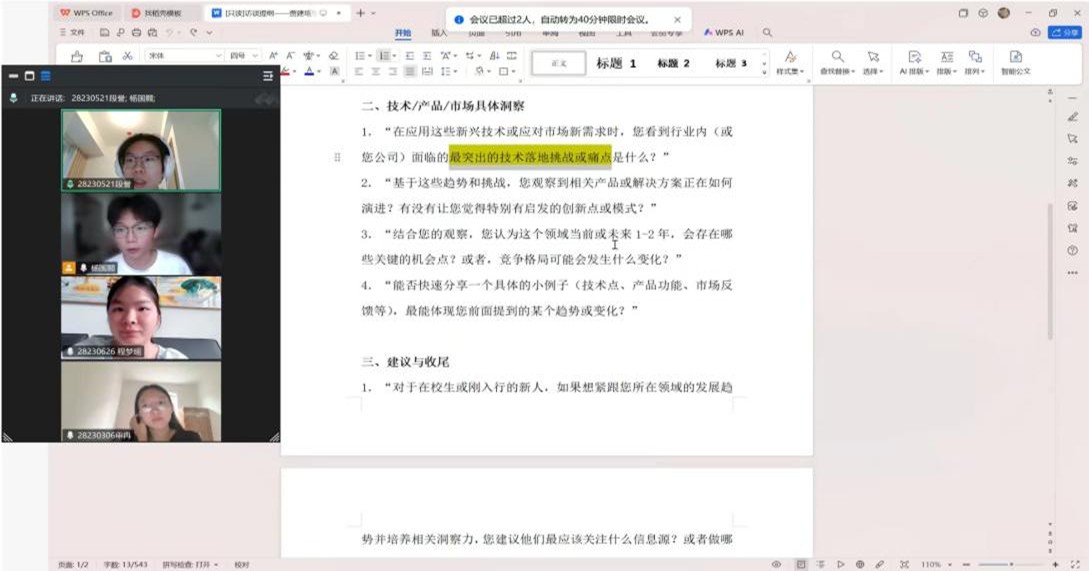Toggle the numbered list formatting
Screen dimensions: 1089x571
point(385,56)
